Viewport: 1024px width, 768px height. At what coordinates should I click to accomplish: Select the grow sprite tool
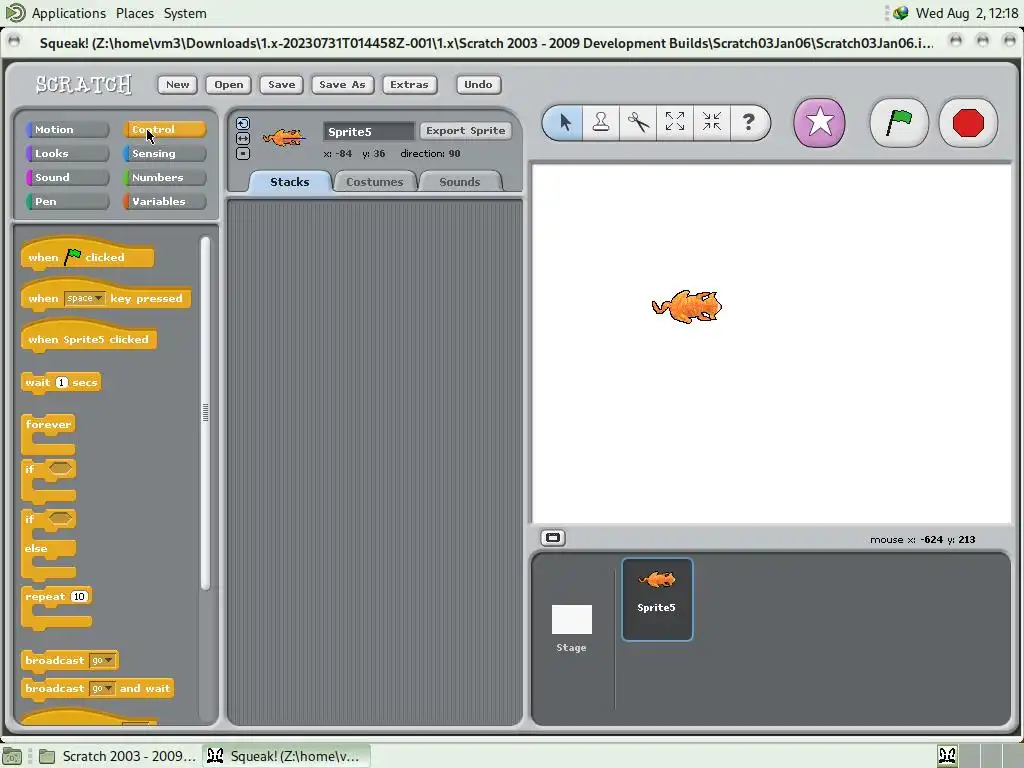(675, 122)
